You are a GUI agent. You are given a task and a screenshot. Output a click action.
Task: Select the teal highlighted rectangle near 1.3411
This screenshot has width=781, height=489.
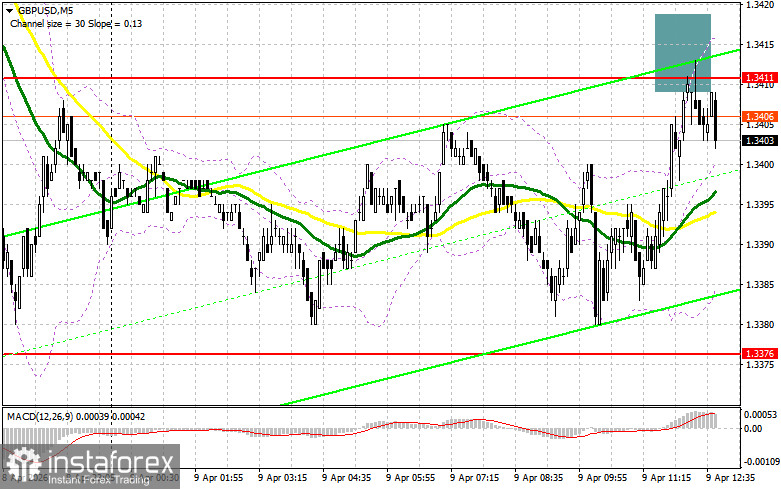tap(683, 53)
